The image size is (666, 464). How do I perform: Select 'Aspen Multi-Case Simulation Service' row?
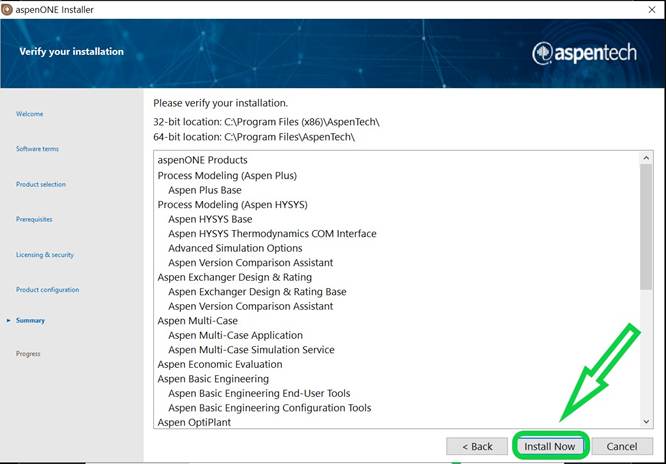251,350
